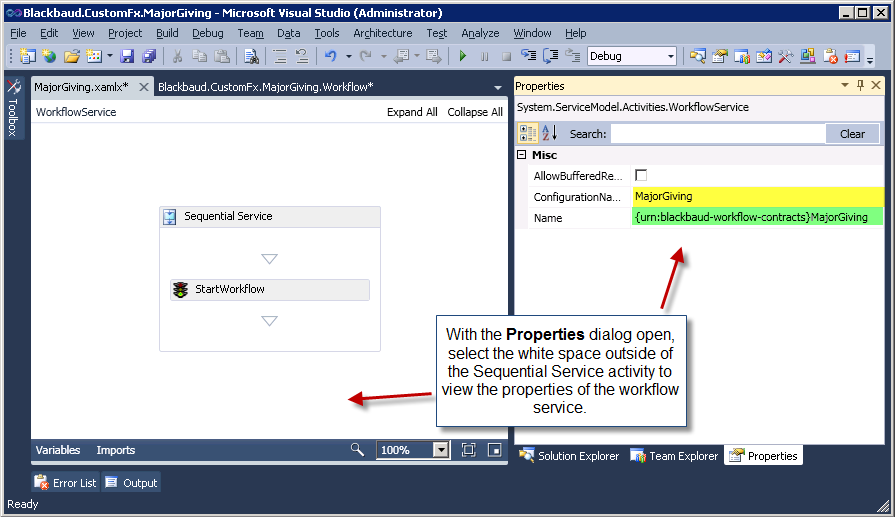Click Expand All in the designer

pos(412,112)
